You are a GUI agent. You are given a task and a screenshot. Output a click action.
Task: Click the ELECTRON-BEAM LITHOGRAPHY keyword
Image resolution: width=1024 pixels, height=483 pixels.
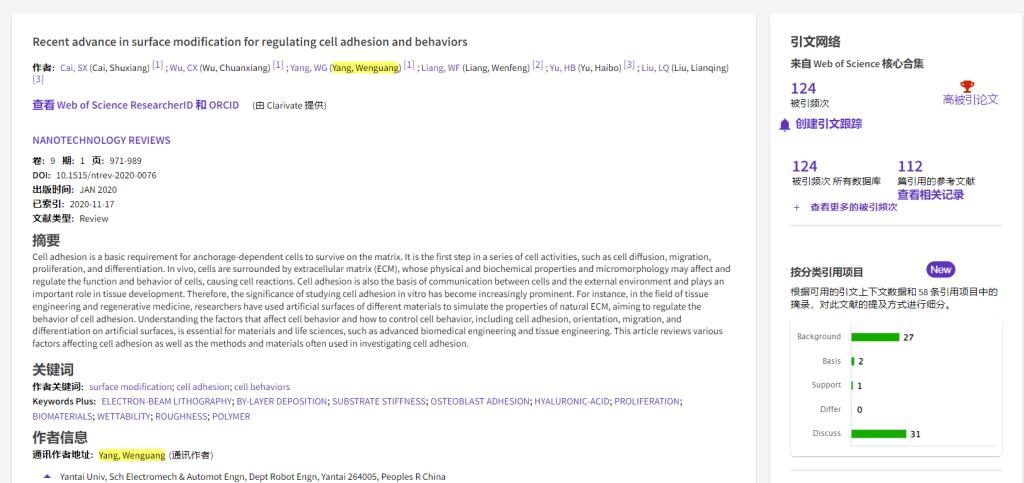154,401
